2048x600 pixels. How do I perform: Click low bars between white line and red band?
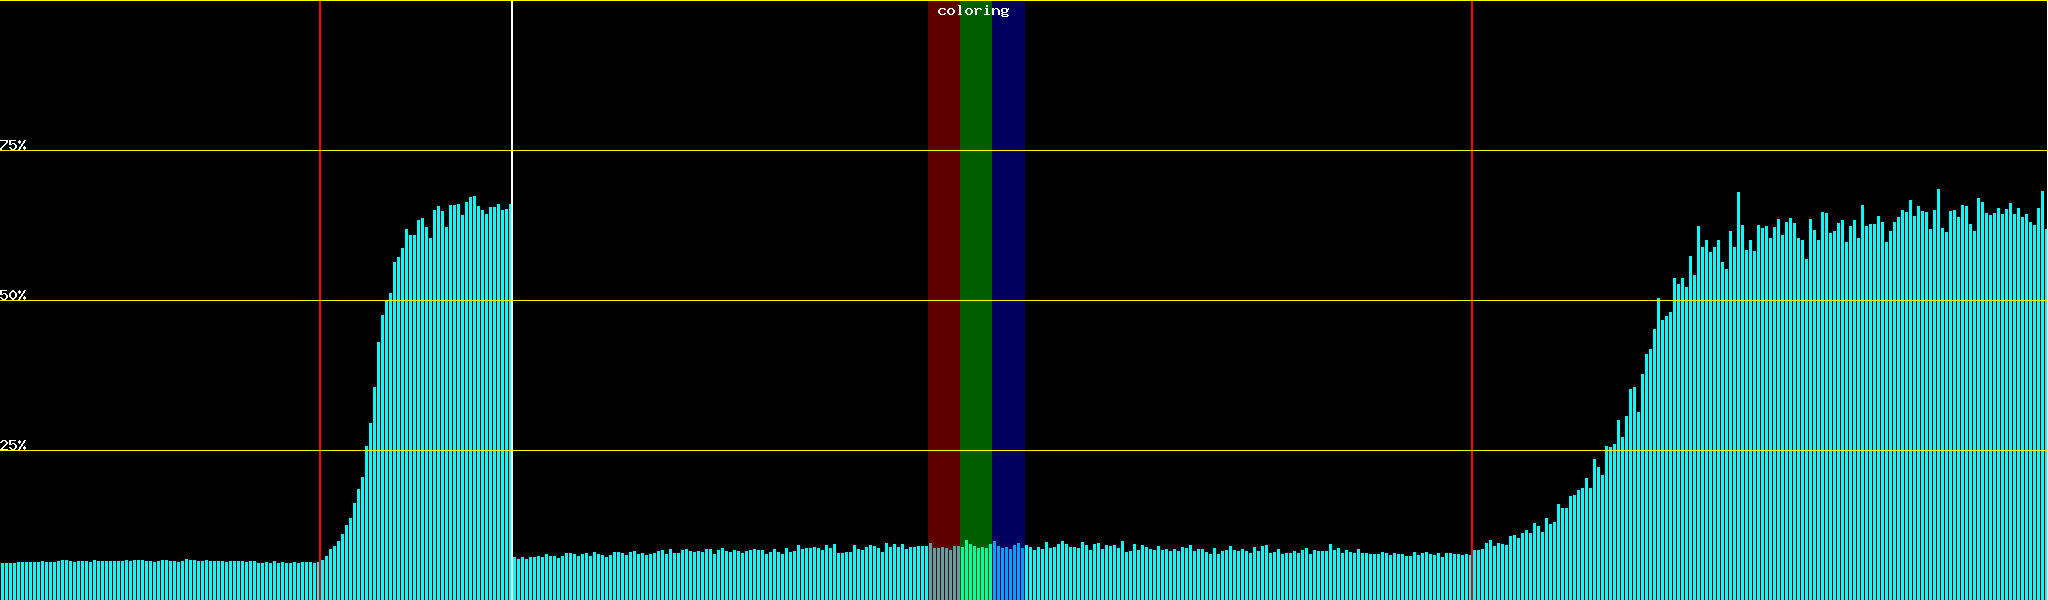[x=720, y=578]
